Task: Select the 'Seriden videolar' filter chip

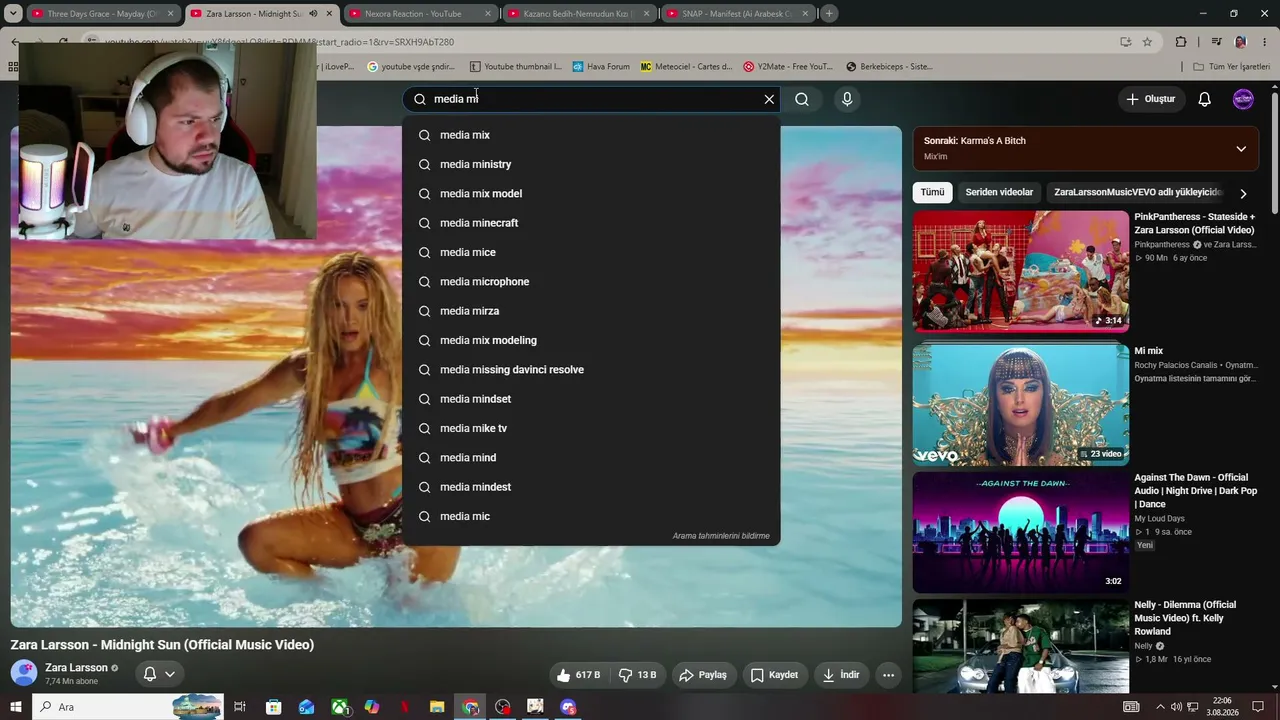Action: (999, 192)
